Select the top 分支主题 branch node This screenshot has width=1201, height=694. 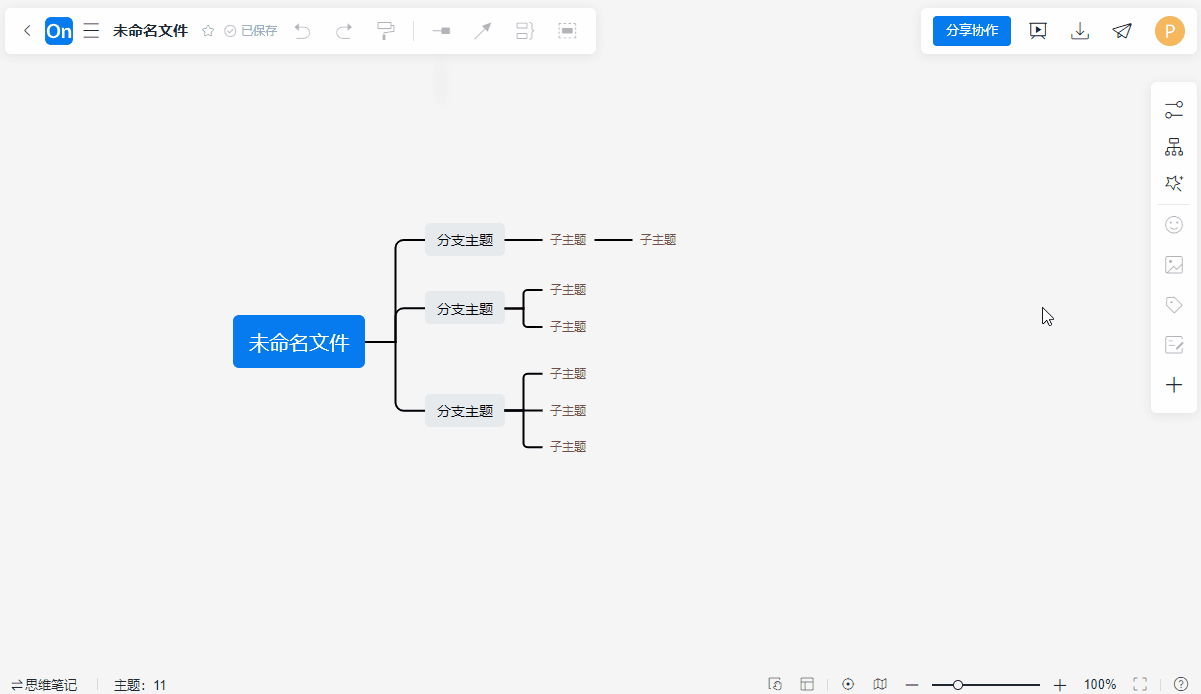[465, 240]
